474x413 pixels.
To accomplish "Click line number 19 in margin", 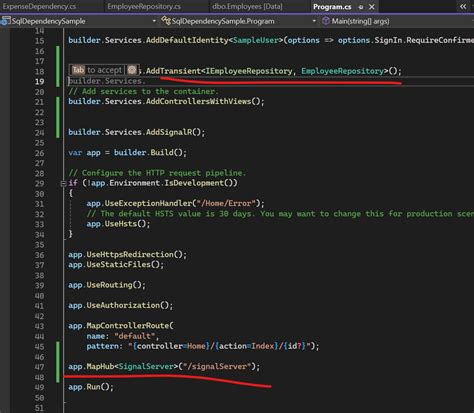I will pos(39,81).
